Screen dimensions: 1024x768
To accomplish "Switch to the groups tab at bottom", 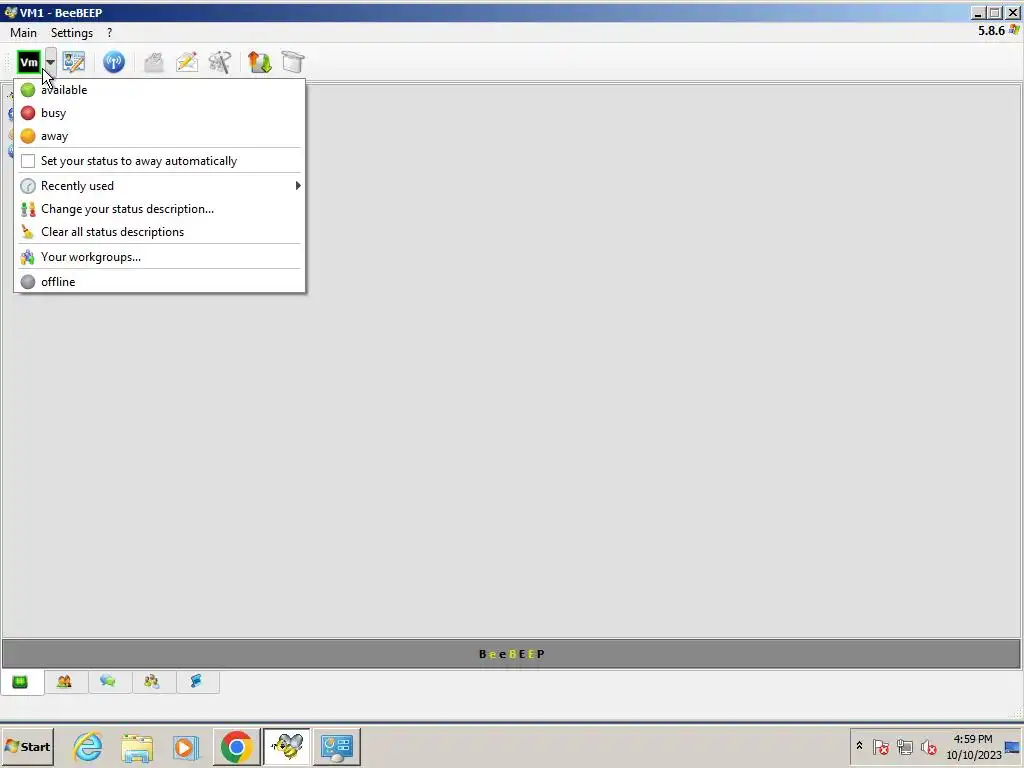I will point(152,682).
